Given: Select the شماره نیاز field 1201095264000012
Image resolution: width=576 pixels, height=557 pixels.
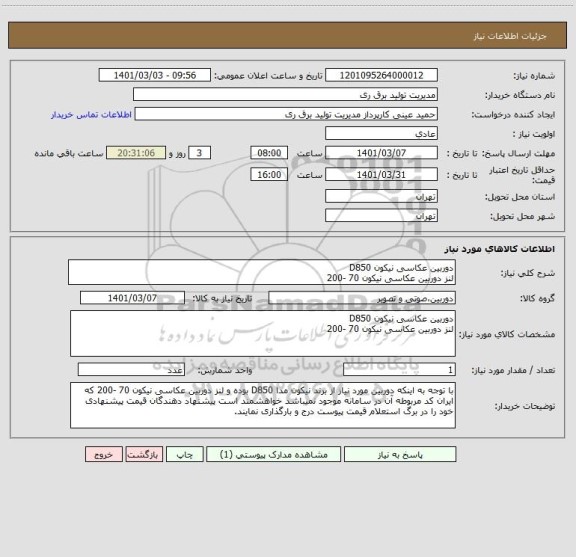Looking at the screenshot, I should [x=381, y=75].
